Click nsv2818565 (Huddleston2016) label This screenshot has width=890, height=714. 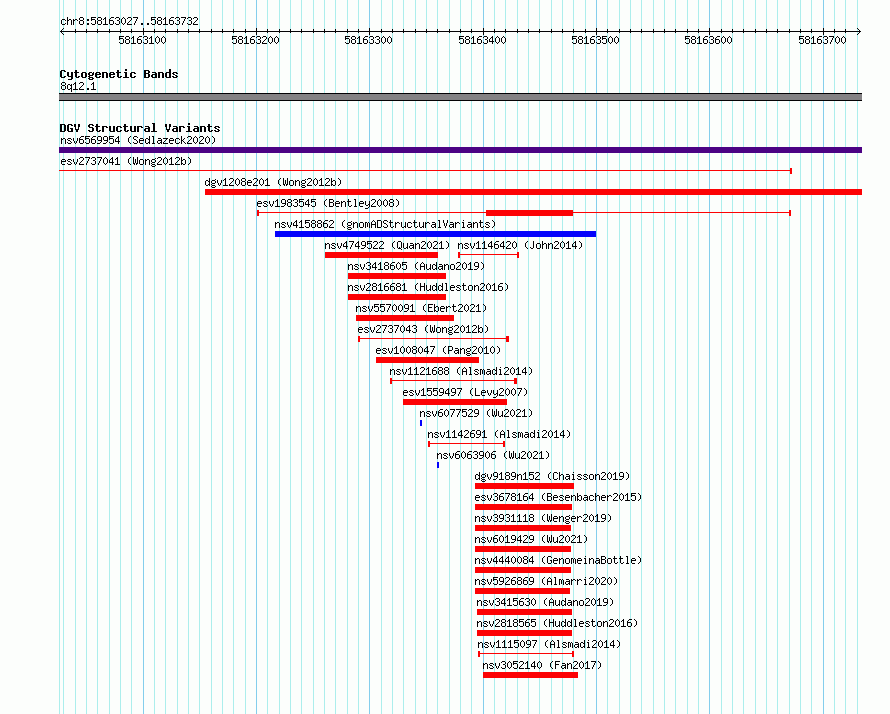[x=557, y=623]
